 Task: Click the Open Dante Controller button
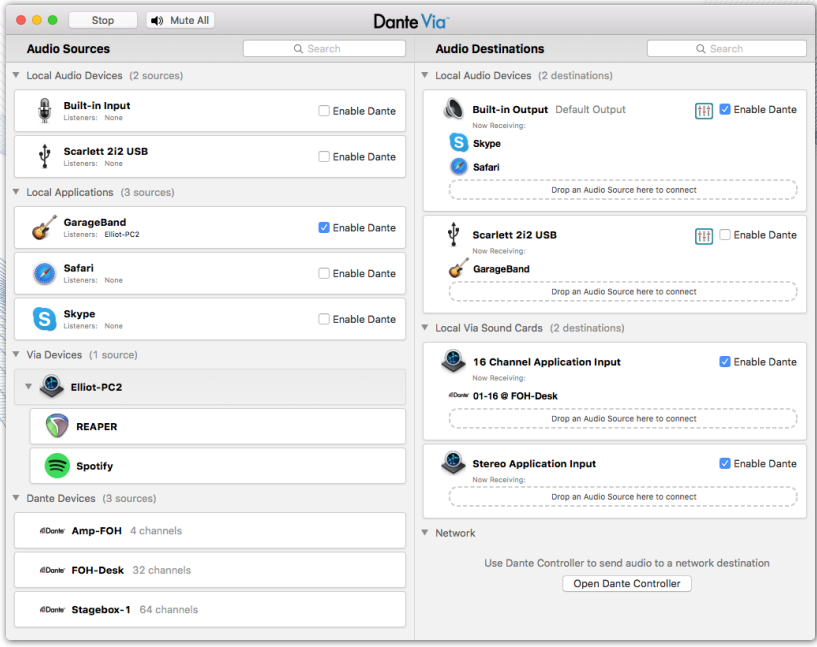click(x=627, y=584)
